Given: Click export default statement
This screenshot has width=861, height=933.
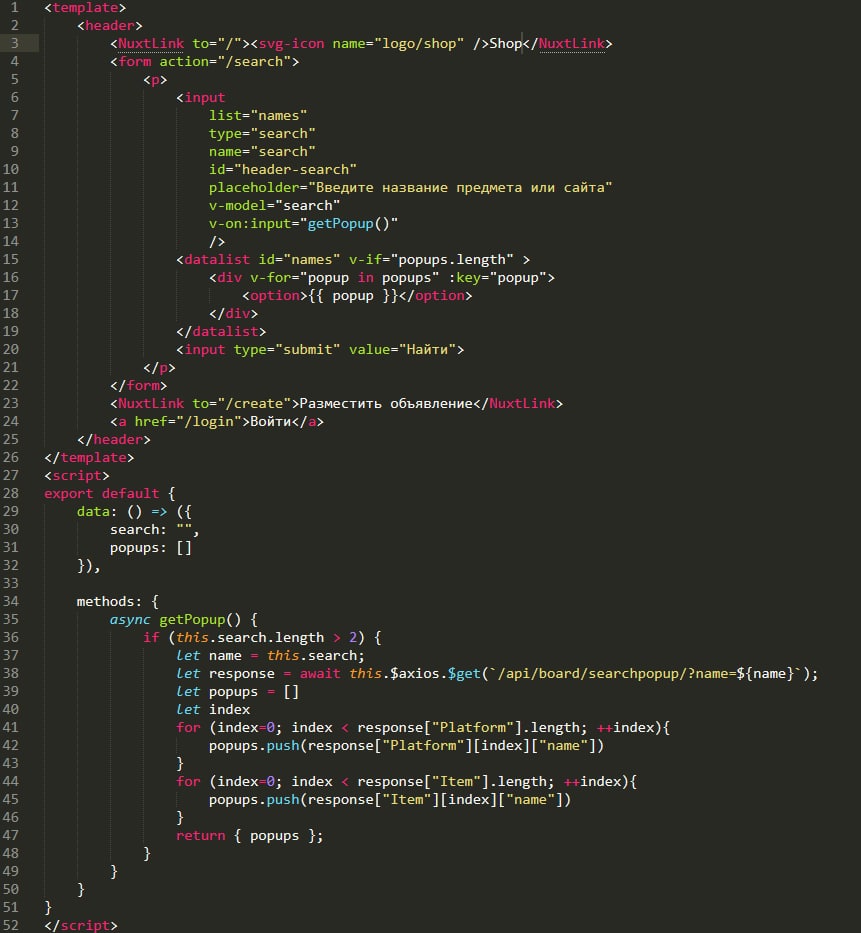Looking at the screenshot, I should click(x=102, y=493).
